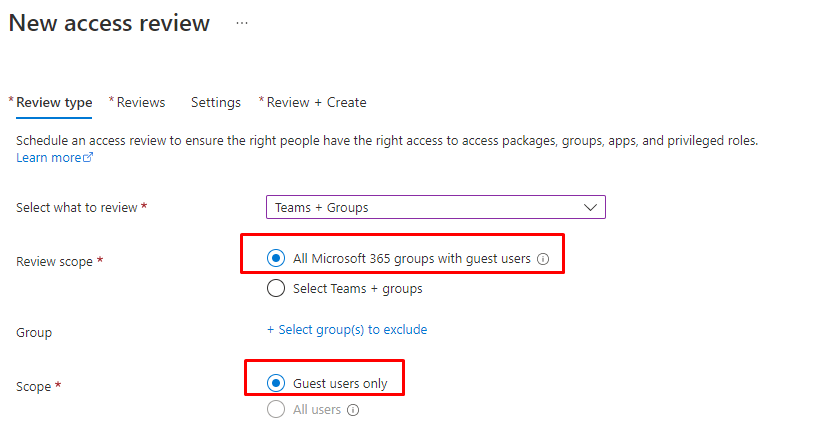
Task: Go to the Reviews tab
Action: click(x=140, y=102)
